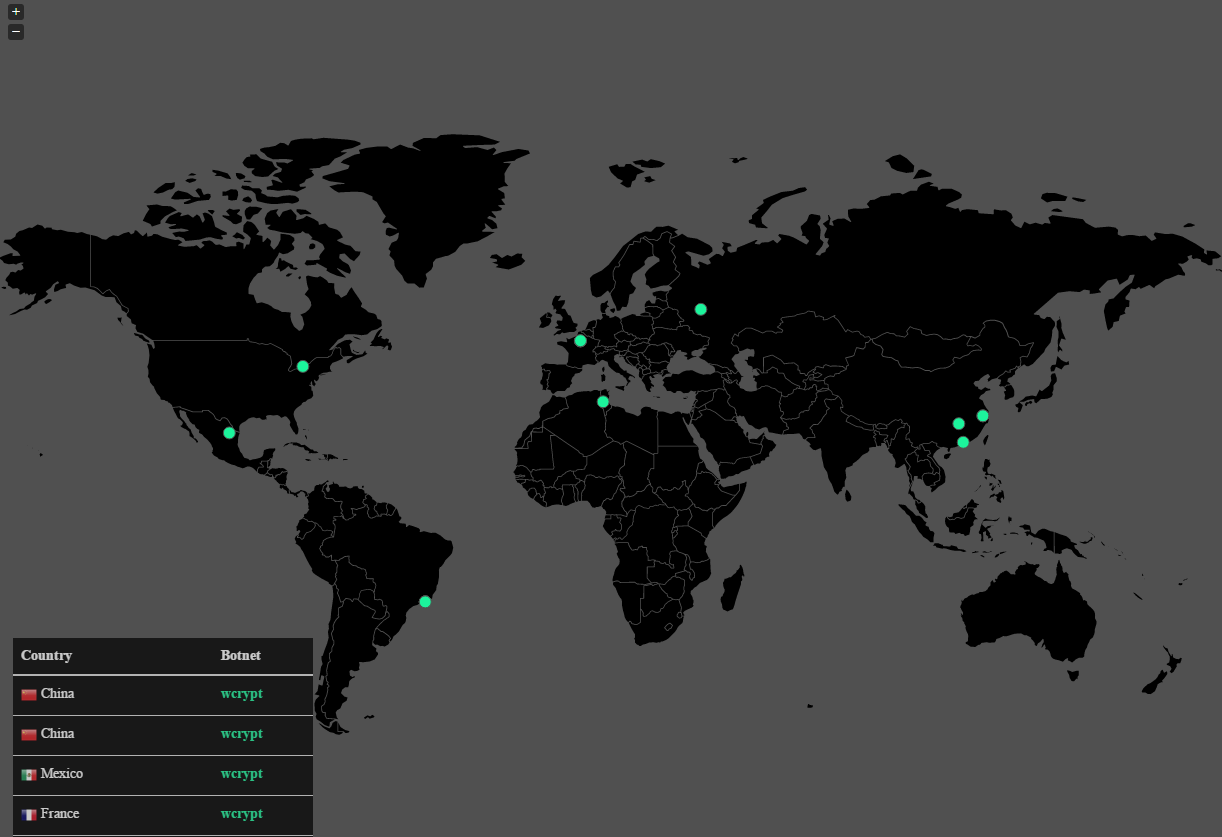
Task: Select the second China row country name
Action: pos(57,734)
